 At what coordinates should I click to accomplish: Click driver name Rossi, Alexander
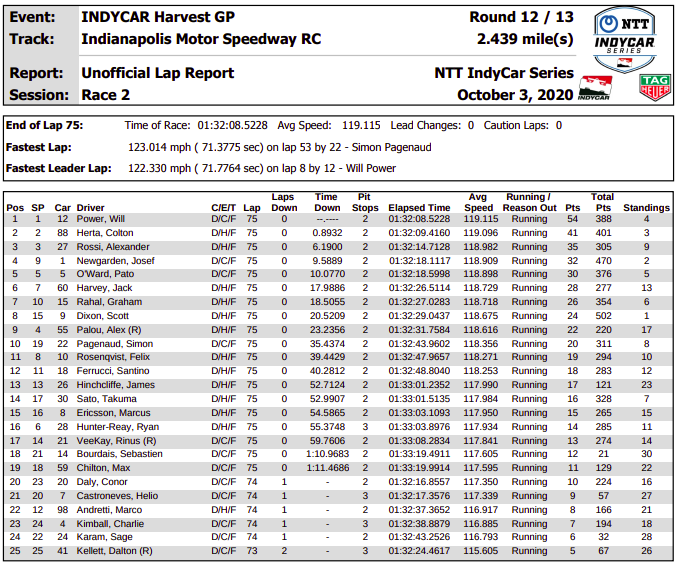point(113,247)
